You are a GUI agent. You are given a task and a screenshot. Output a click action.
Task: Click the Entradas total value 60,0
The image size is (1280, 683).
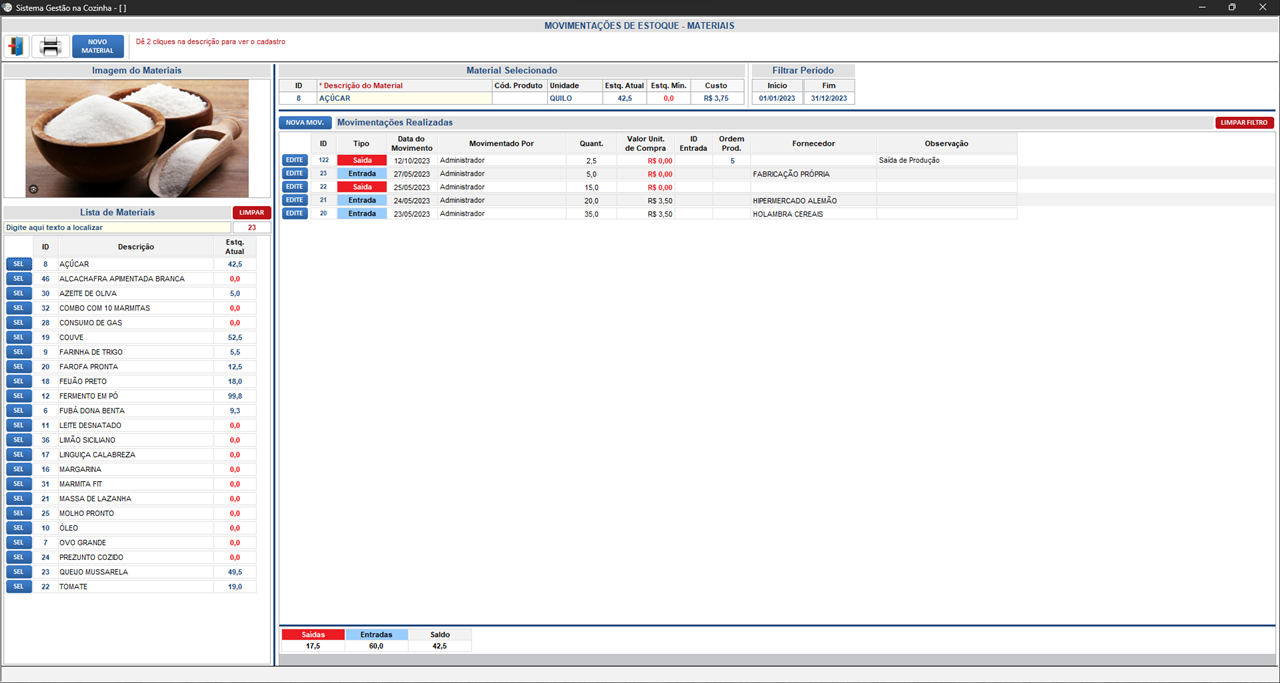tap(376, 646)
